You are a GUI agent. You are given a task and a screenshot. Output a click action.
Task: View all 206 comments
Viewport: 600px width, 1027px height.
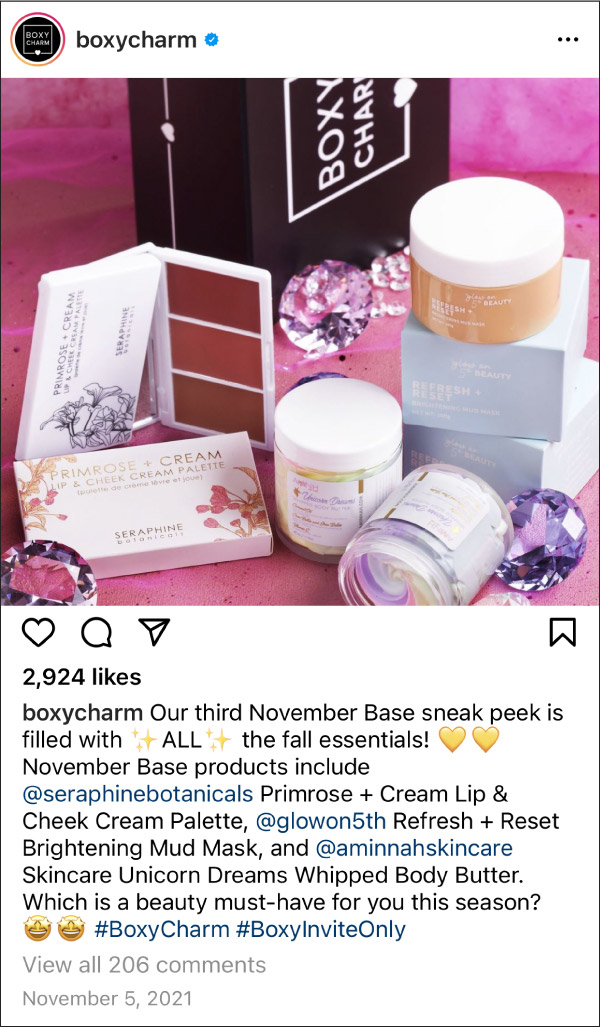(x=144, y=964)
